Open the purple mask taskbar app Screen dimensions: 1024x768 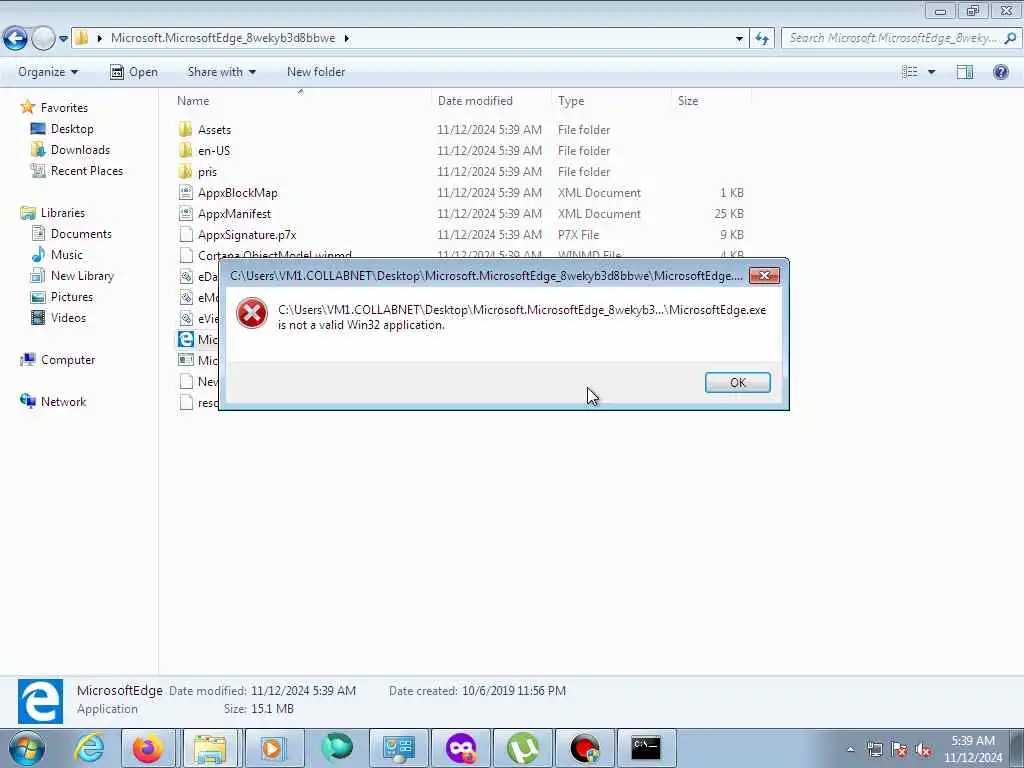(461, 748)
